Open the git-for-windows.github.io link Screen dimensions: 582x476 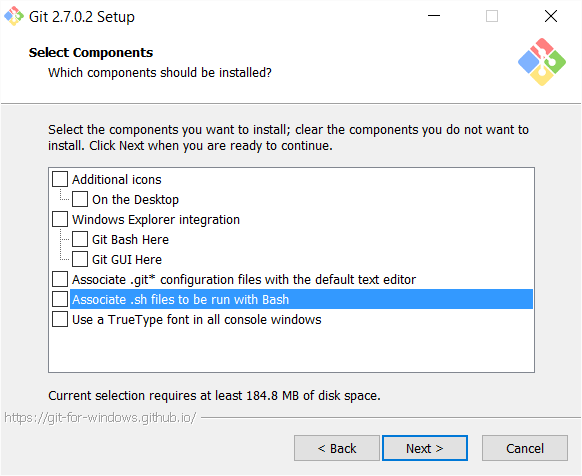click(100, 418)
